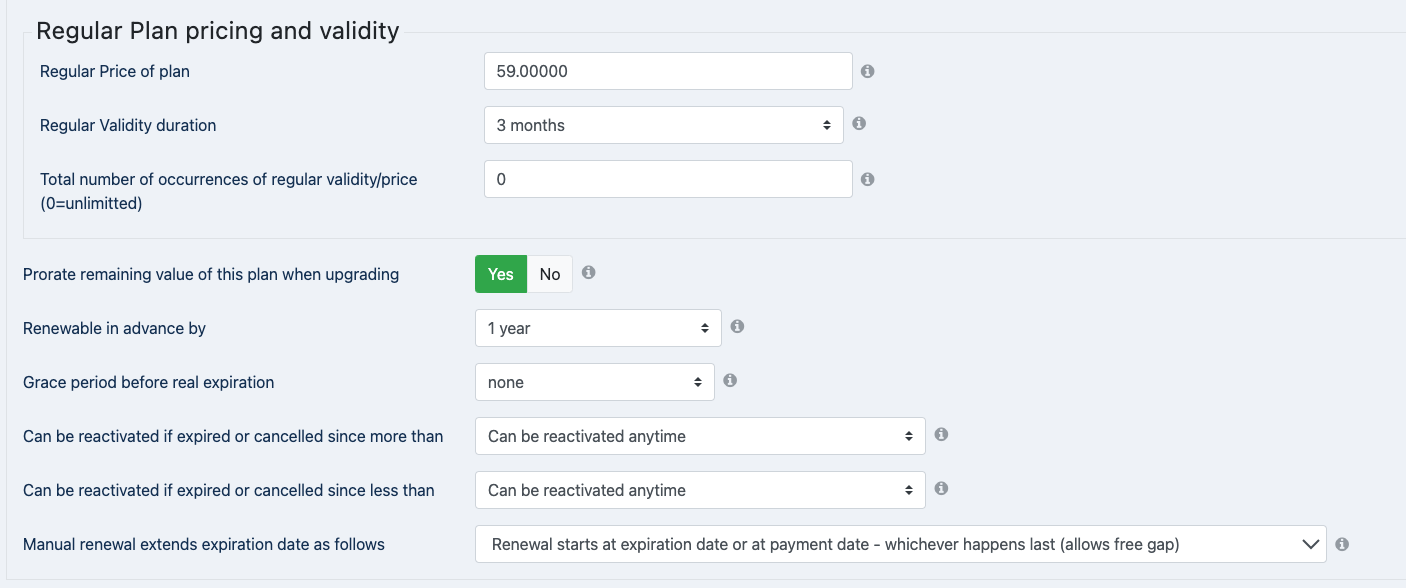Focus the Total number of occurrences field
Screen dimensions: 1406x588
(668, 179)
